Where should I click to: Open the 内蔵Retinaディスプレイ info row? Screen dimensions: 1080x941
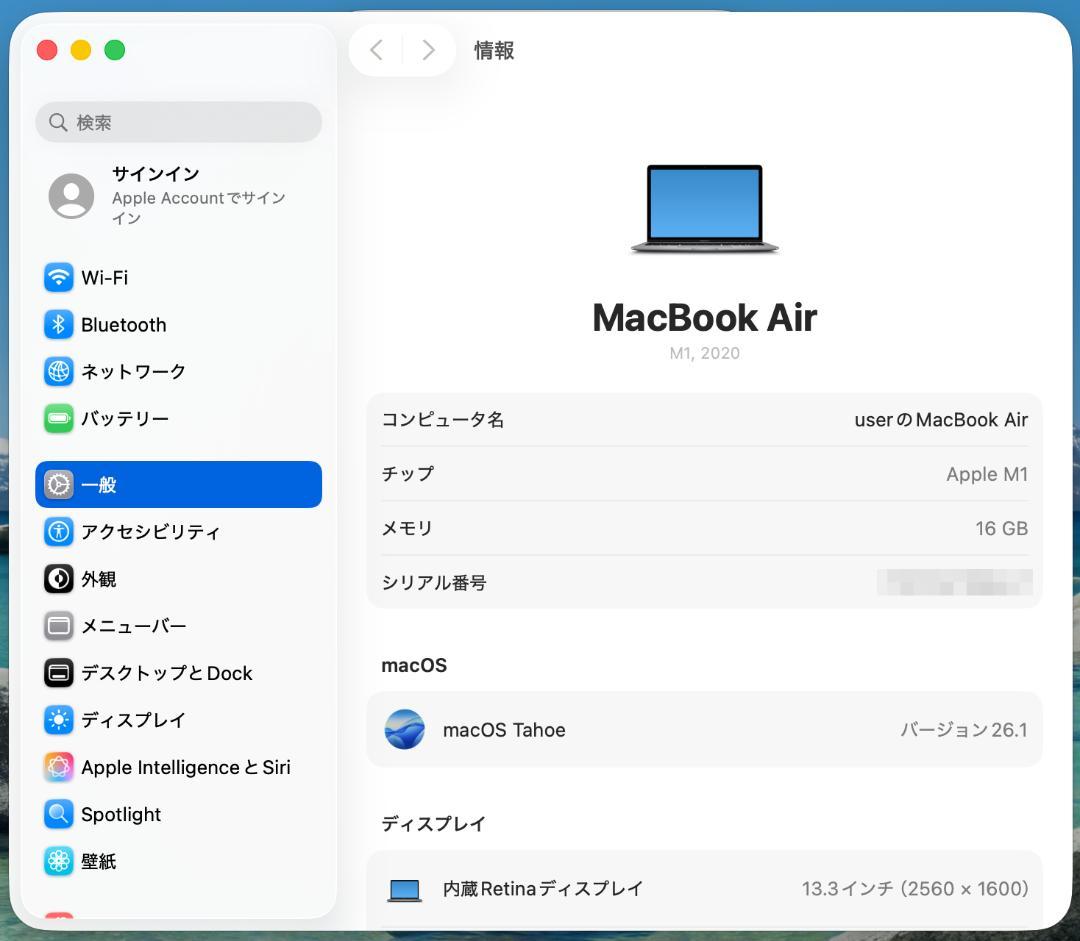704,888
